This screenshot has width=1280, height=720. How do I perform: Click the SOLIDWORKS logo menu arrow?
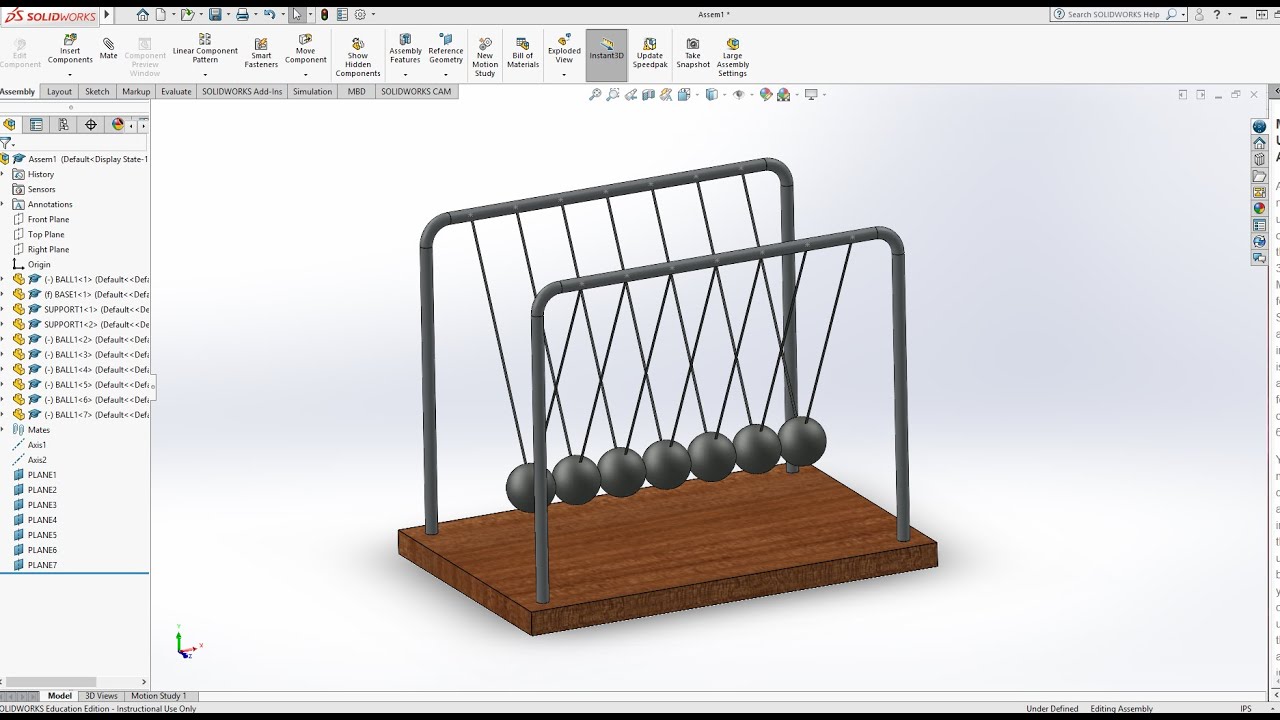point(107,15)
